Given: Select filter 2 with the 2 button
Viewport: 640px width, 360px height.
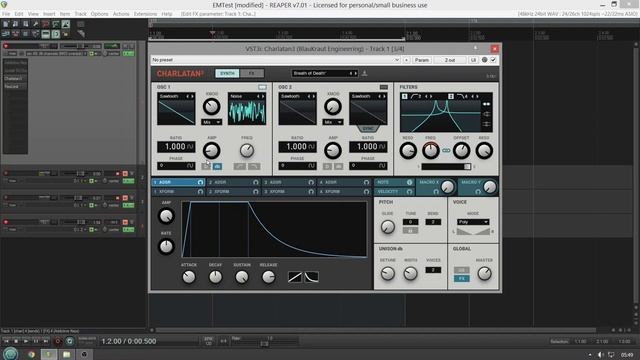Looking at the screenshot, I should [x=451, y=96].
